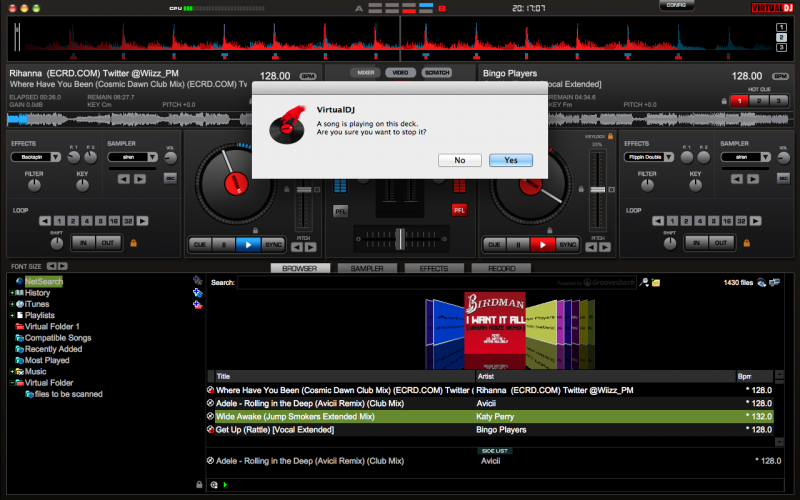The width and height of the screenshot is (800, 500).
Task: Toggle right sampler REC button
Action: pos(783,178)
